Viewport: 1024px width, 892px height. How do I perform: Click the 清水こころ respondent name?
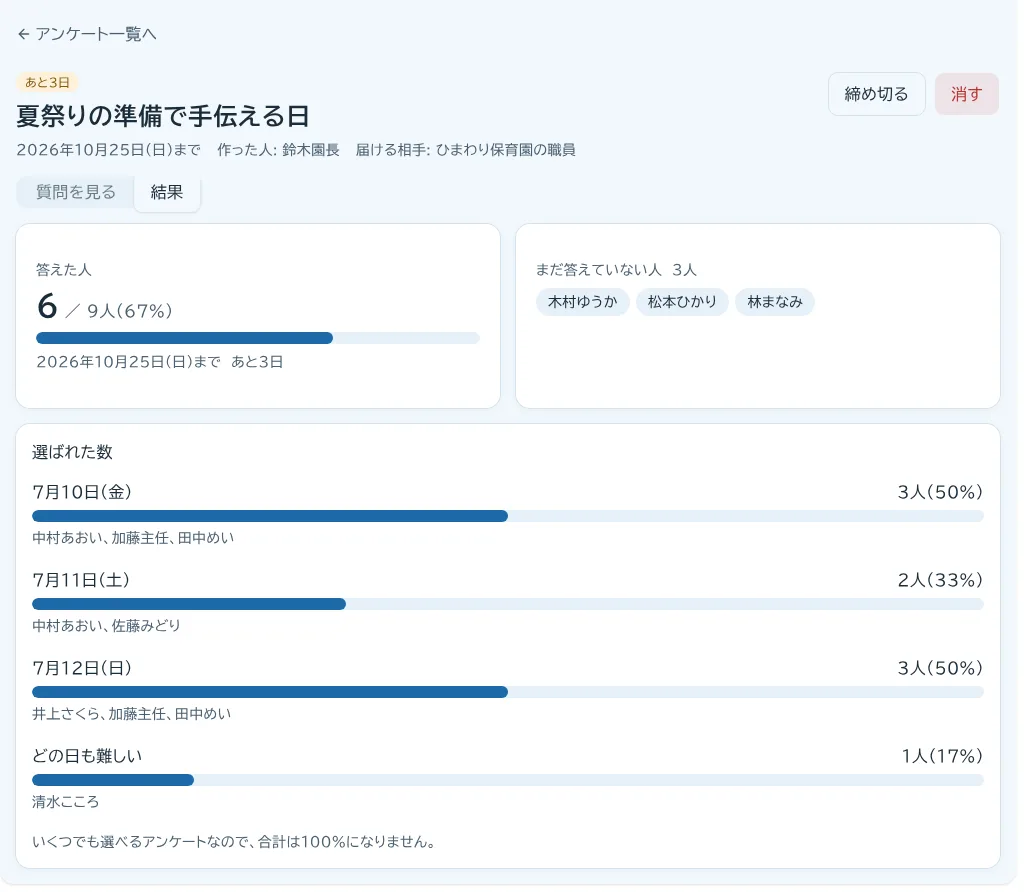coord(65,801)
